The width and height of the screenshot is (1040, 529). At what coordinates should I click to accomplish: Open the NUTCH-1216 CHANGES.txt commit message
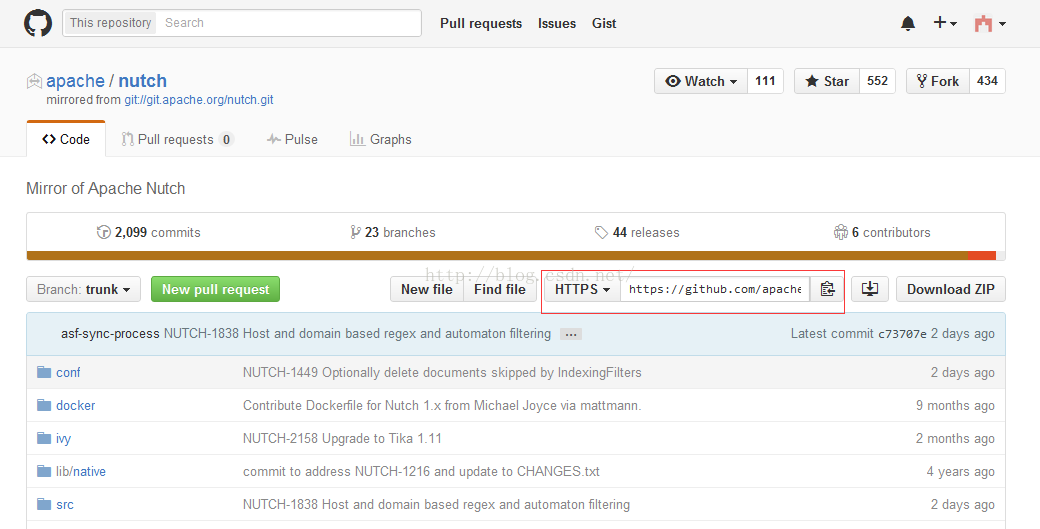(421, 472)
